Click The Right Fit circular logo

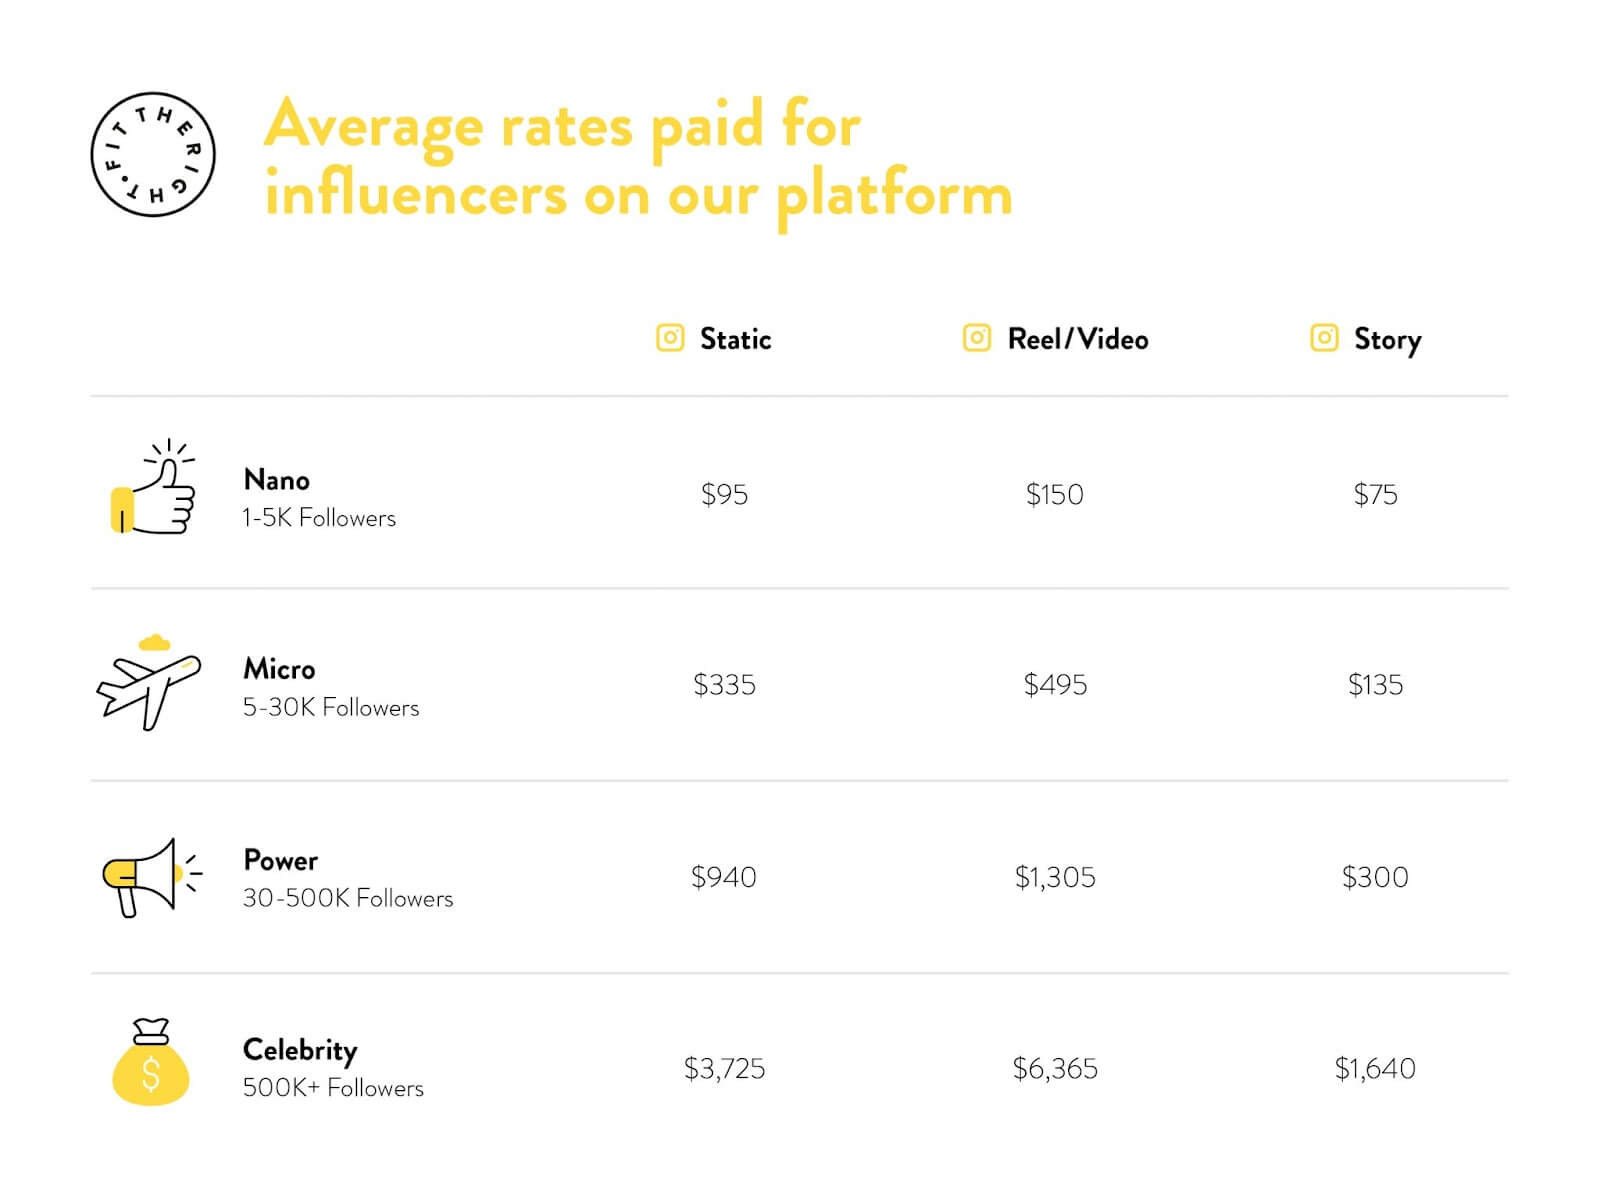pyautogui.click(x=153, y=154)
